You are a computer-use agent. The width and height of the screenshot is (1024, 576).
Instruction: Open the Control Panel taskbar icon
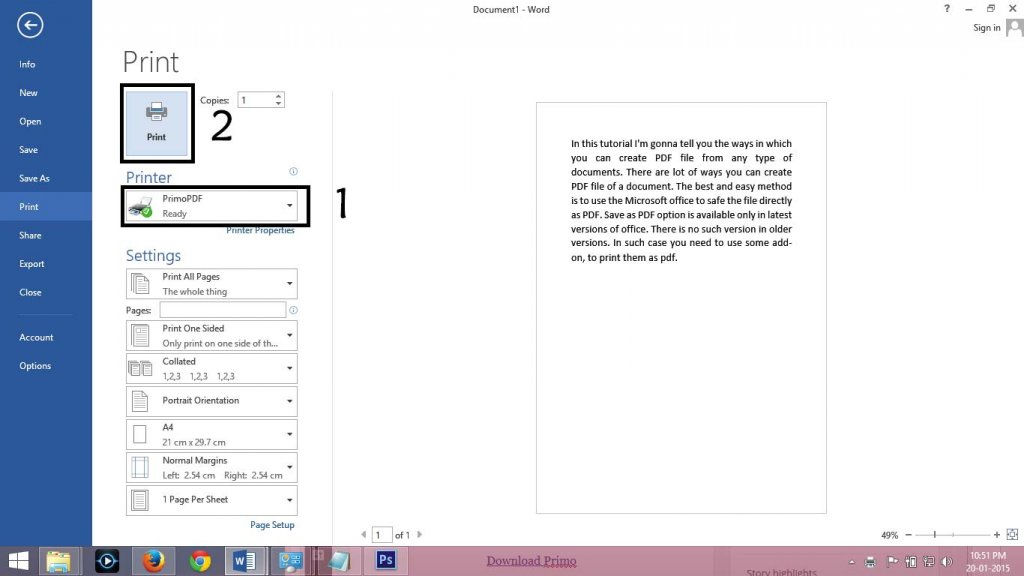290,561
